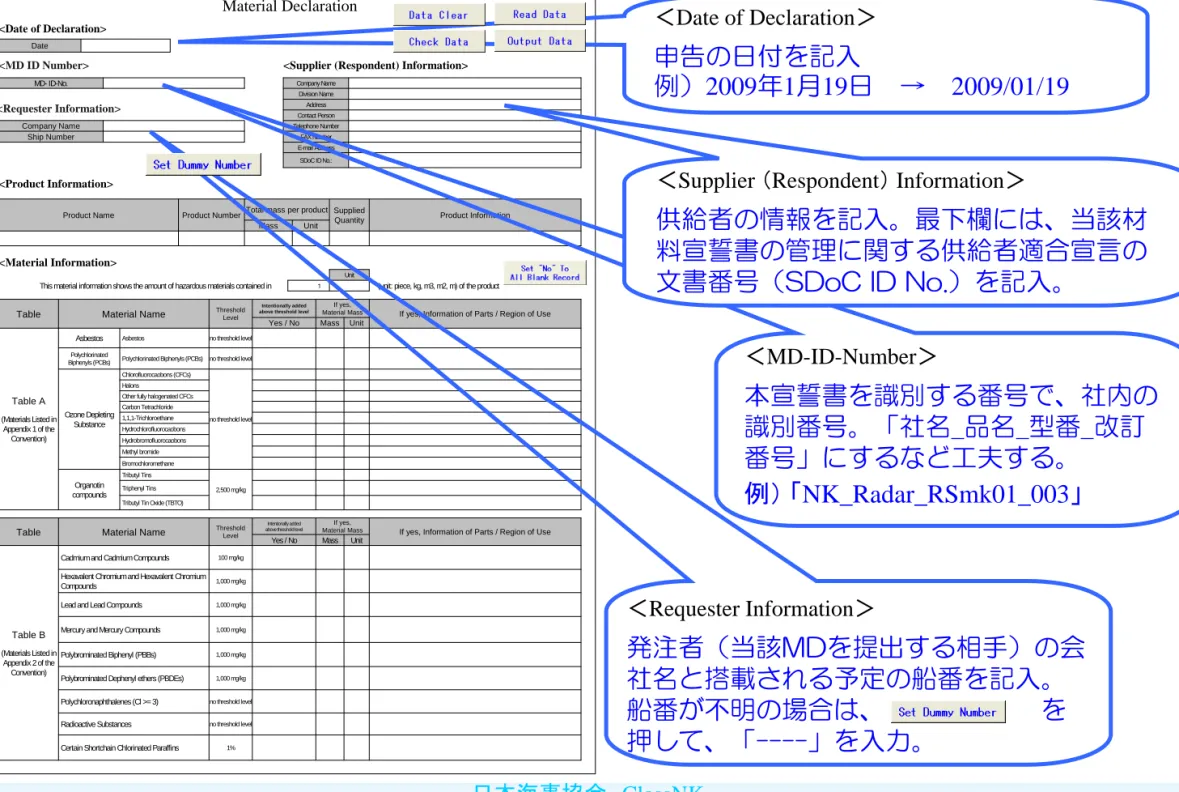Viewport: 1179px width, 792px height.
Task: Select 'Ozone Depleting Substance' group cell
Action: pyautogui.click(x=89, y=420)
